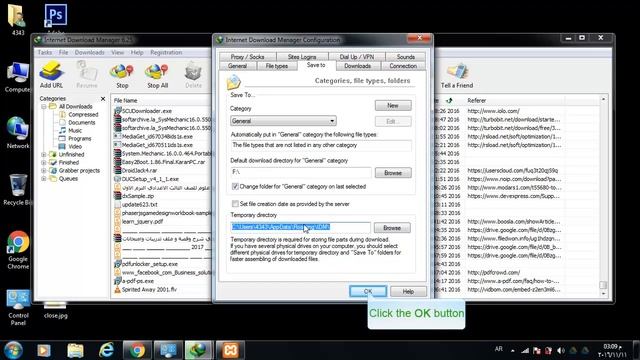Image resolution: width=640 pixels, height=360 pixels.
Task: Expand the Queues node
Action: 44,179
